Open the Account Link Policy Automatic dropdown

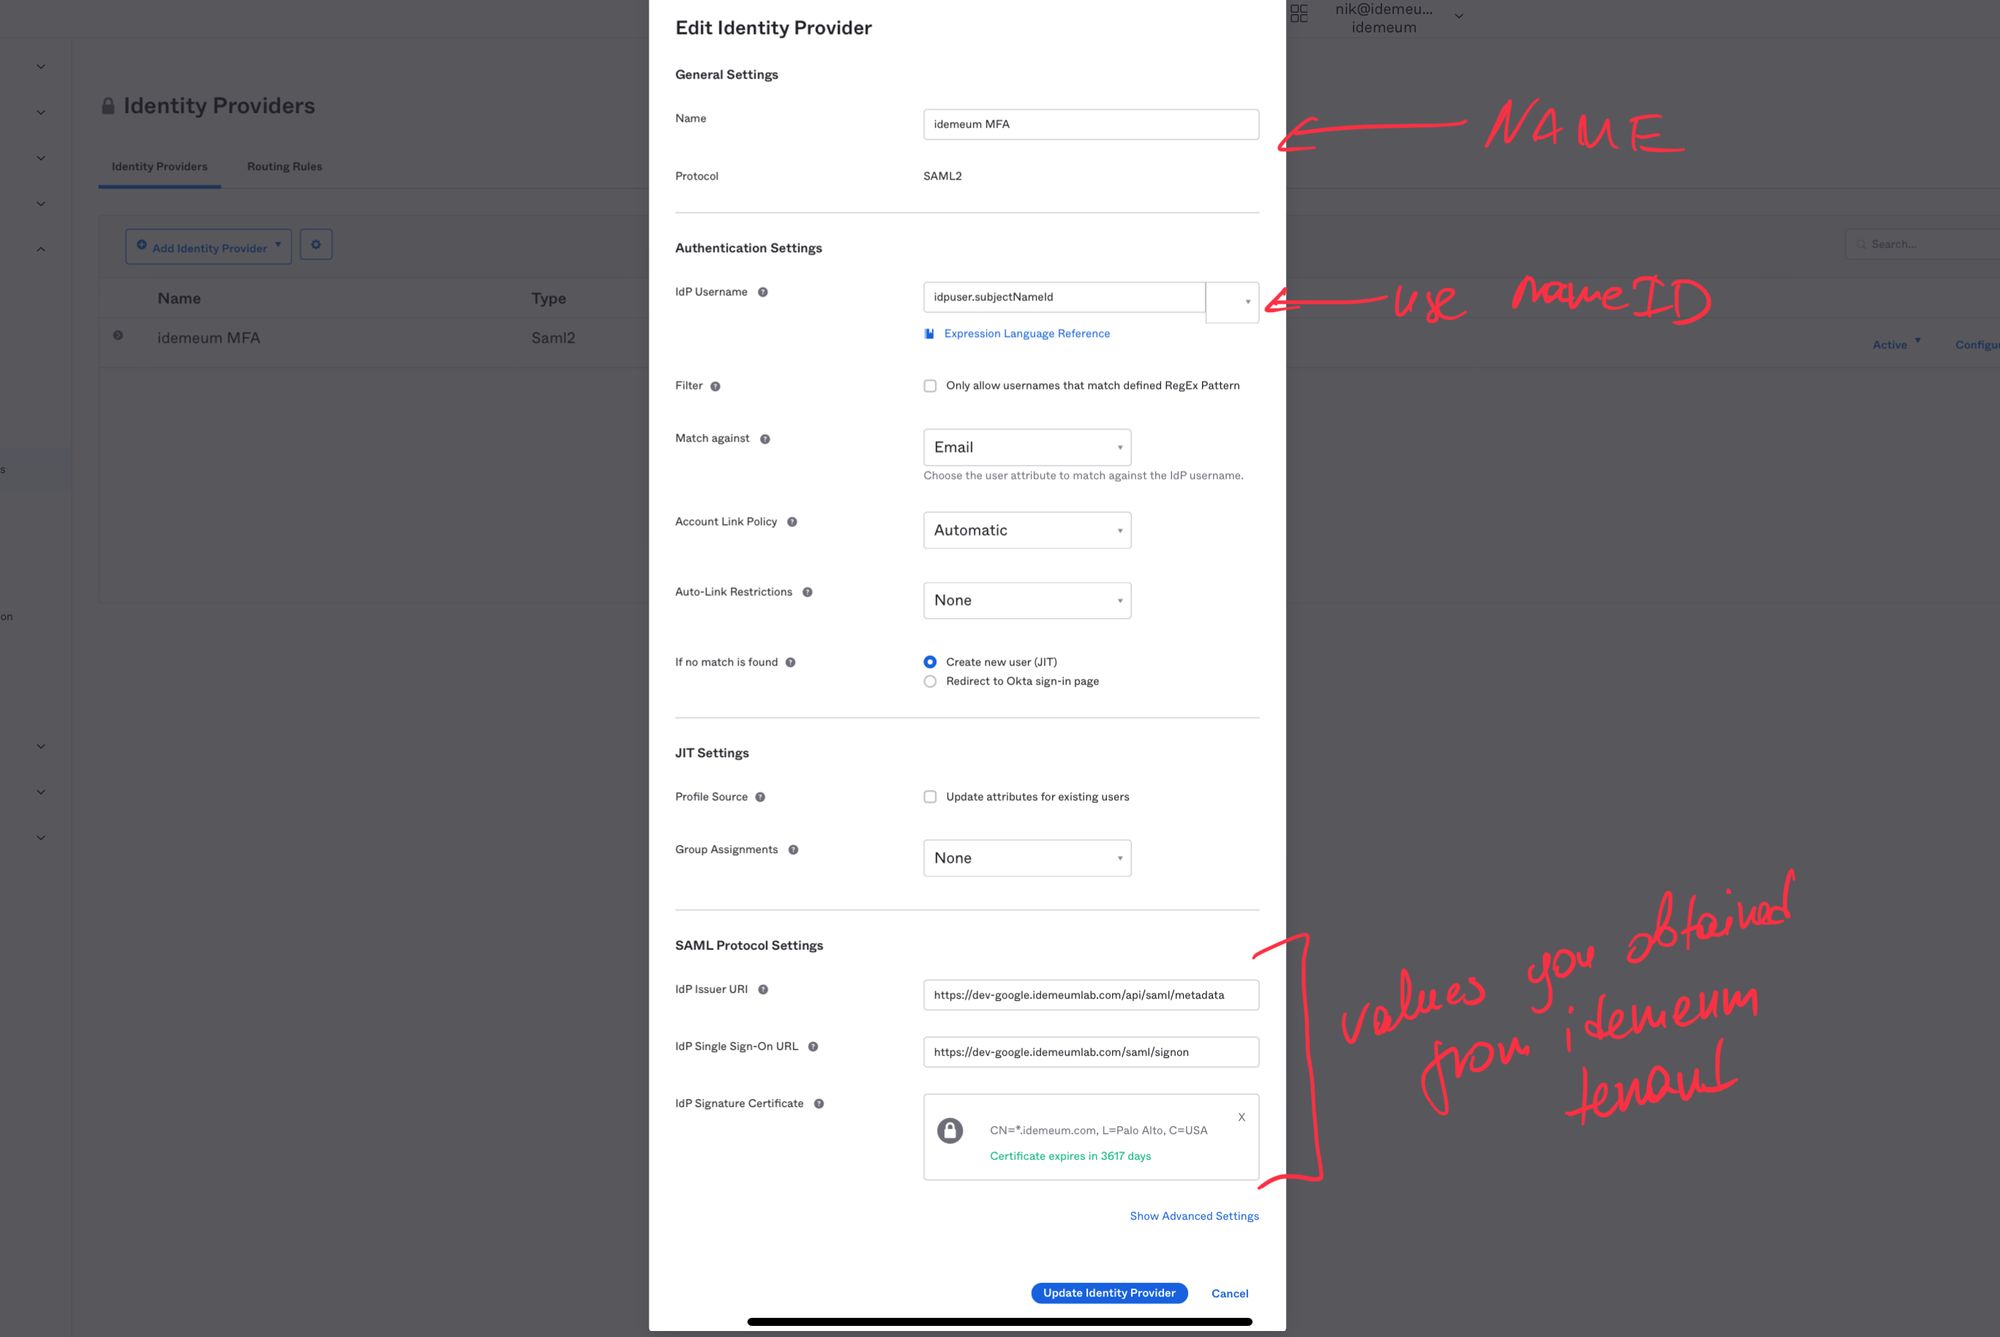pos(1027,530)
